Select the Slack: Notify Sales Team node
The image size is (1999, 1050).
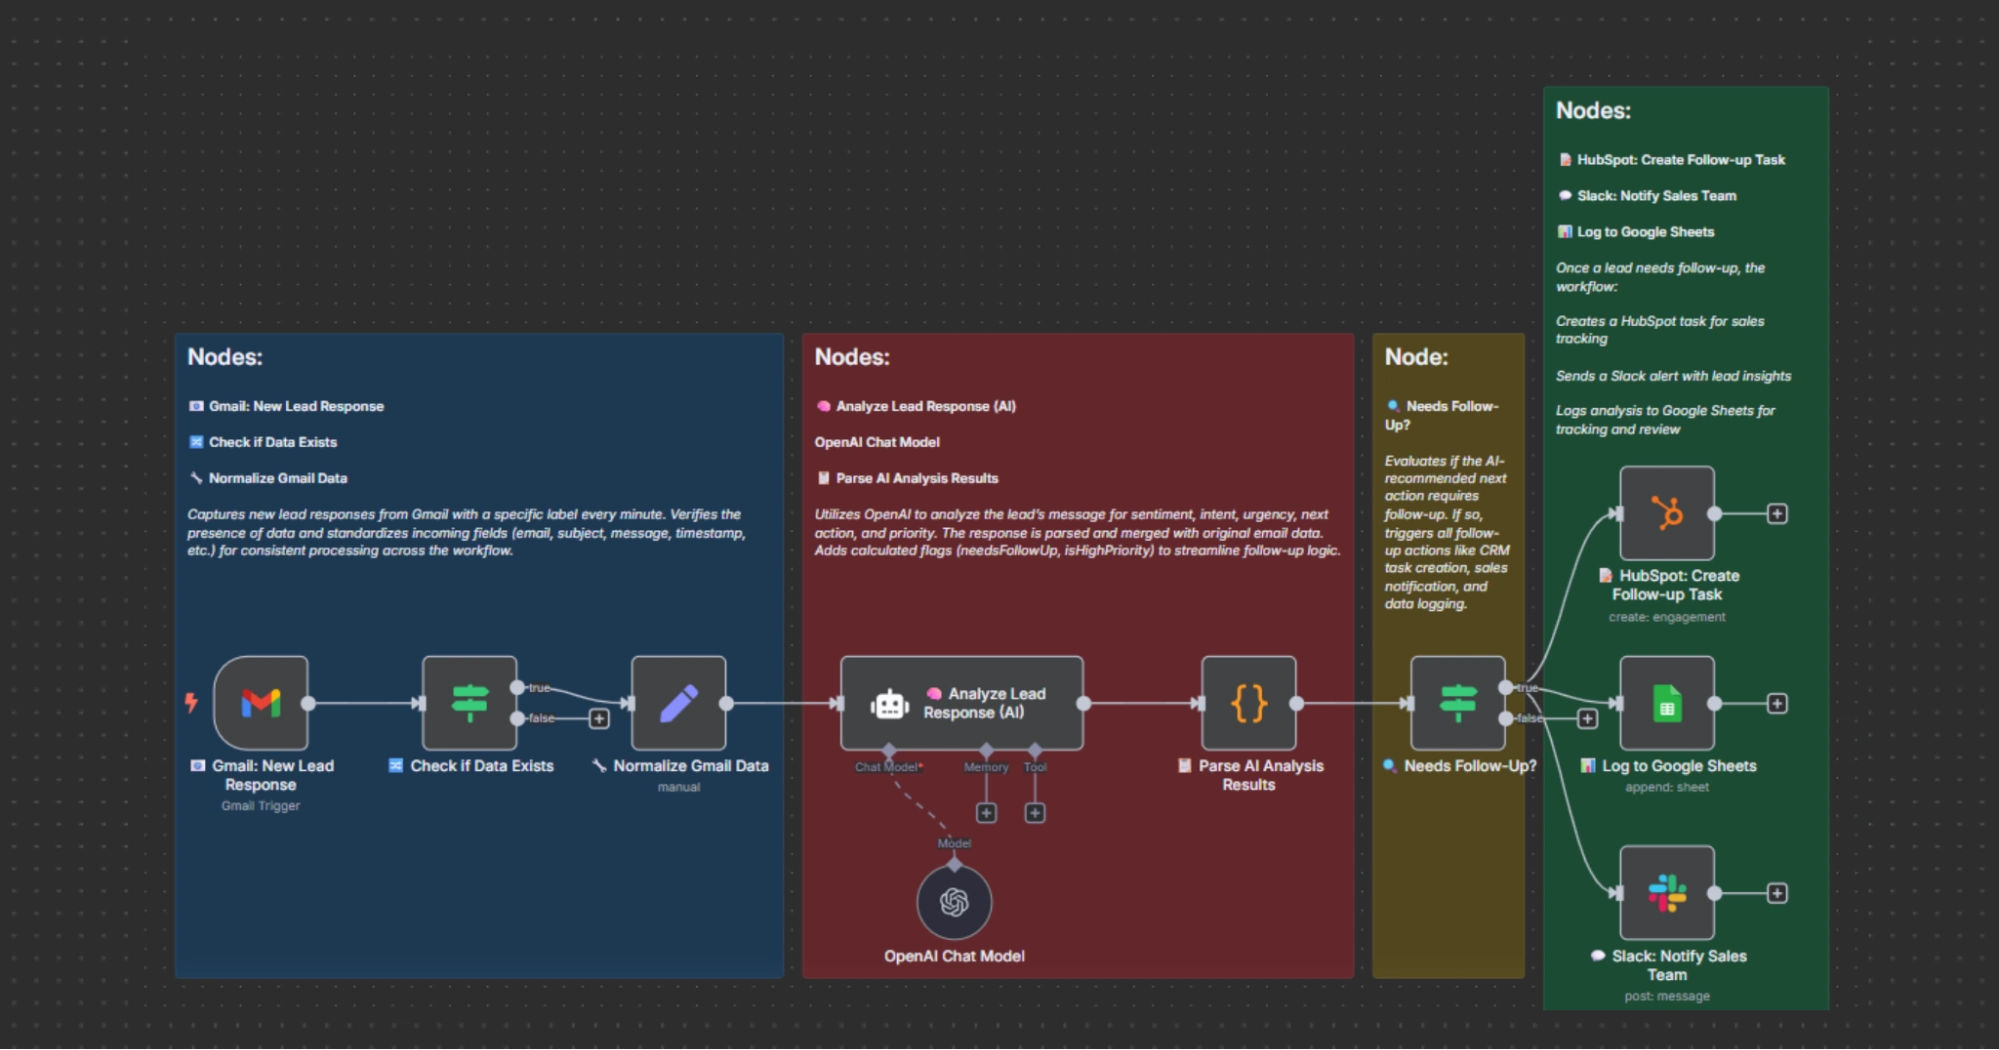(1666, 893)
